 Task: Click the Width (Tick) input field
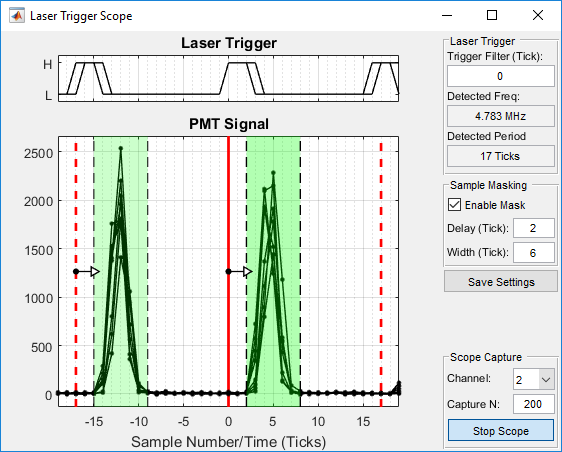pyautogui.click(x=534, y=252)
